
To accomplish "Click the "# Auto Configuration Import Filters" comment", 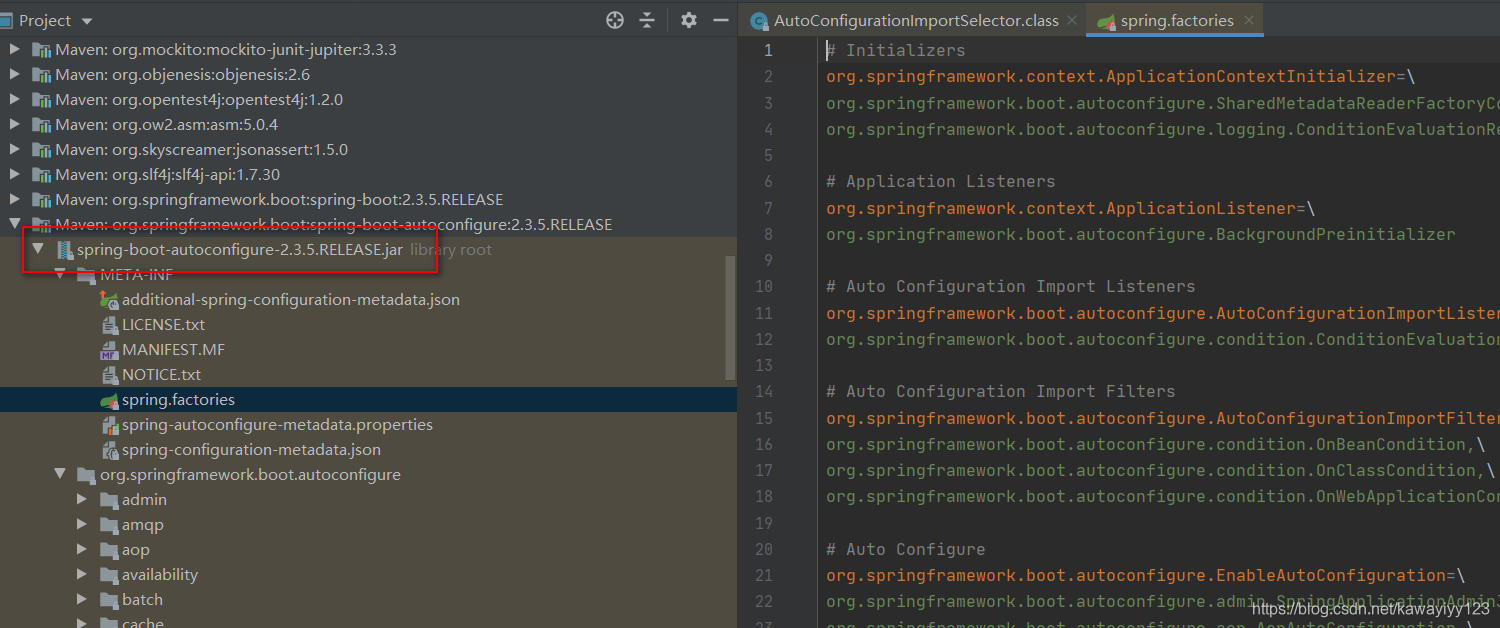I will tap(1000, 391).
